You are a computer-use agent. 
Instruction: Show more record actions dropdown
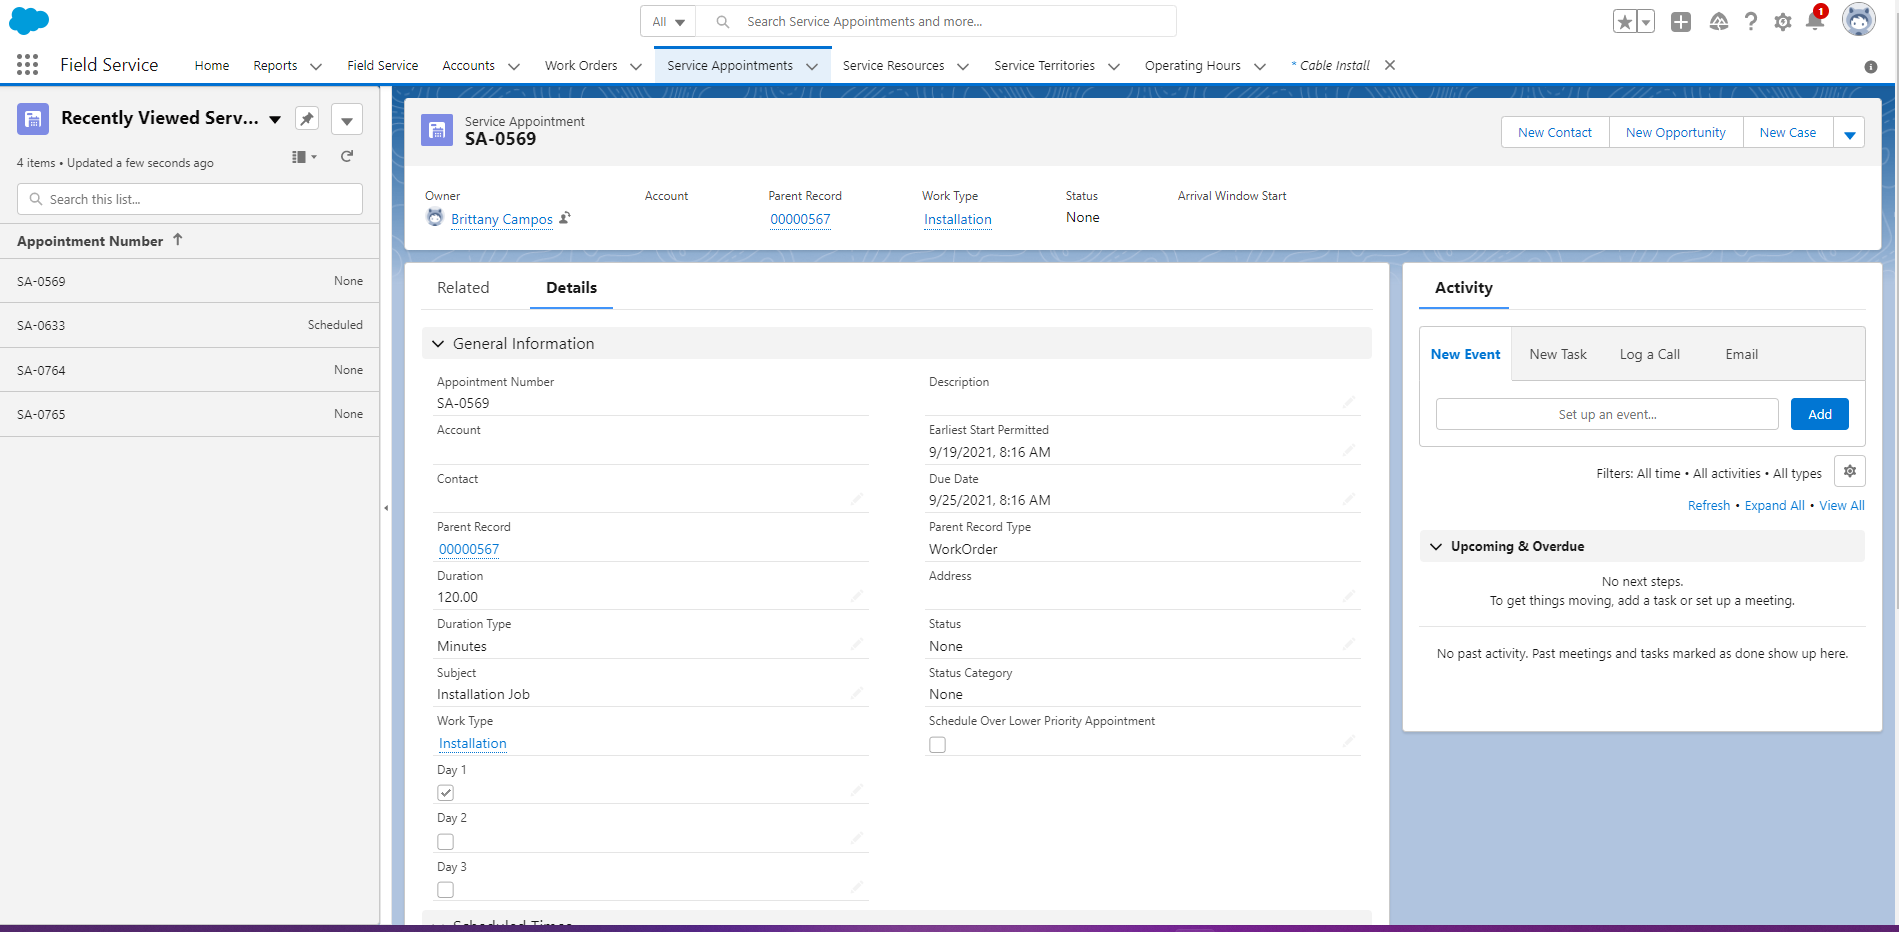(1849, 133)
